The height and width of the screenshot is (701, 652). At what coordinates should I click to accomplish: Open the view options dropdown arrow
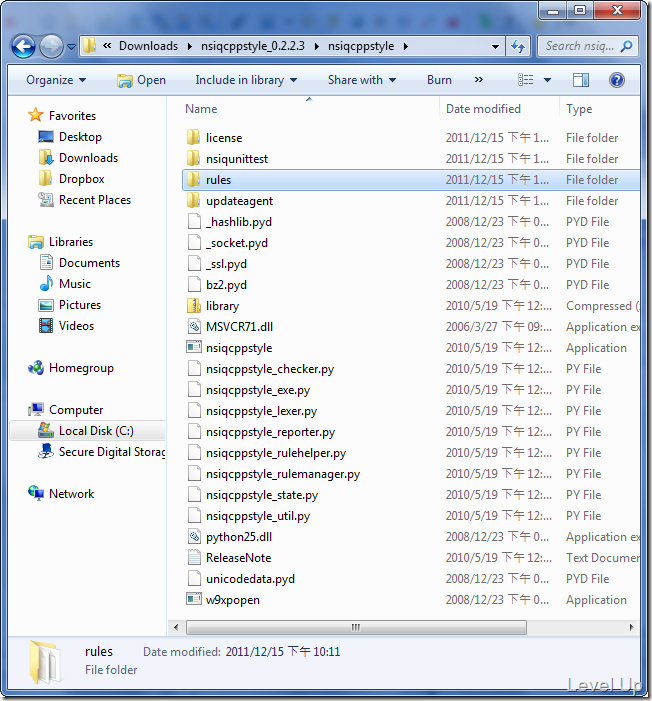pos(547,80)
